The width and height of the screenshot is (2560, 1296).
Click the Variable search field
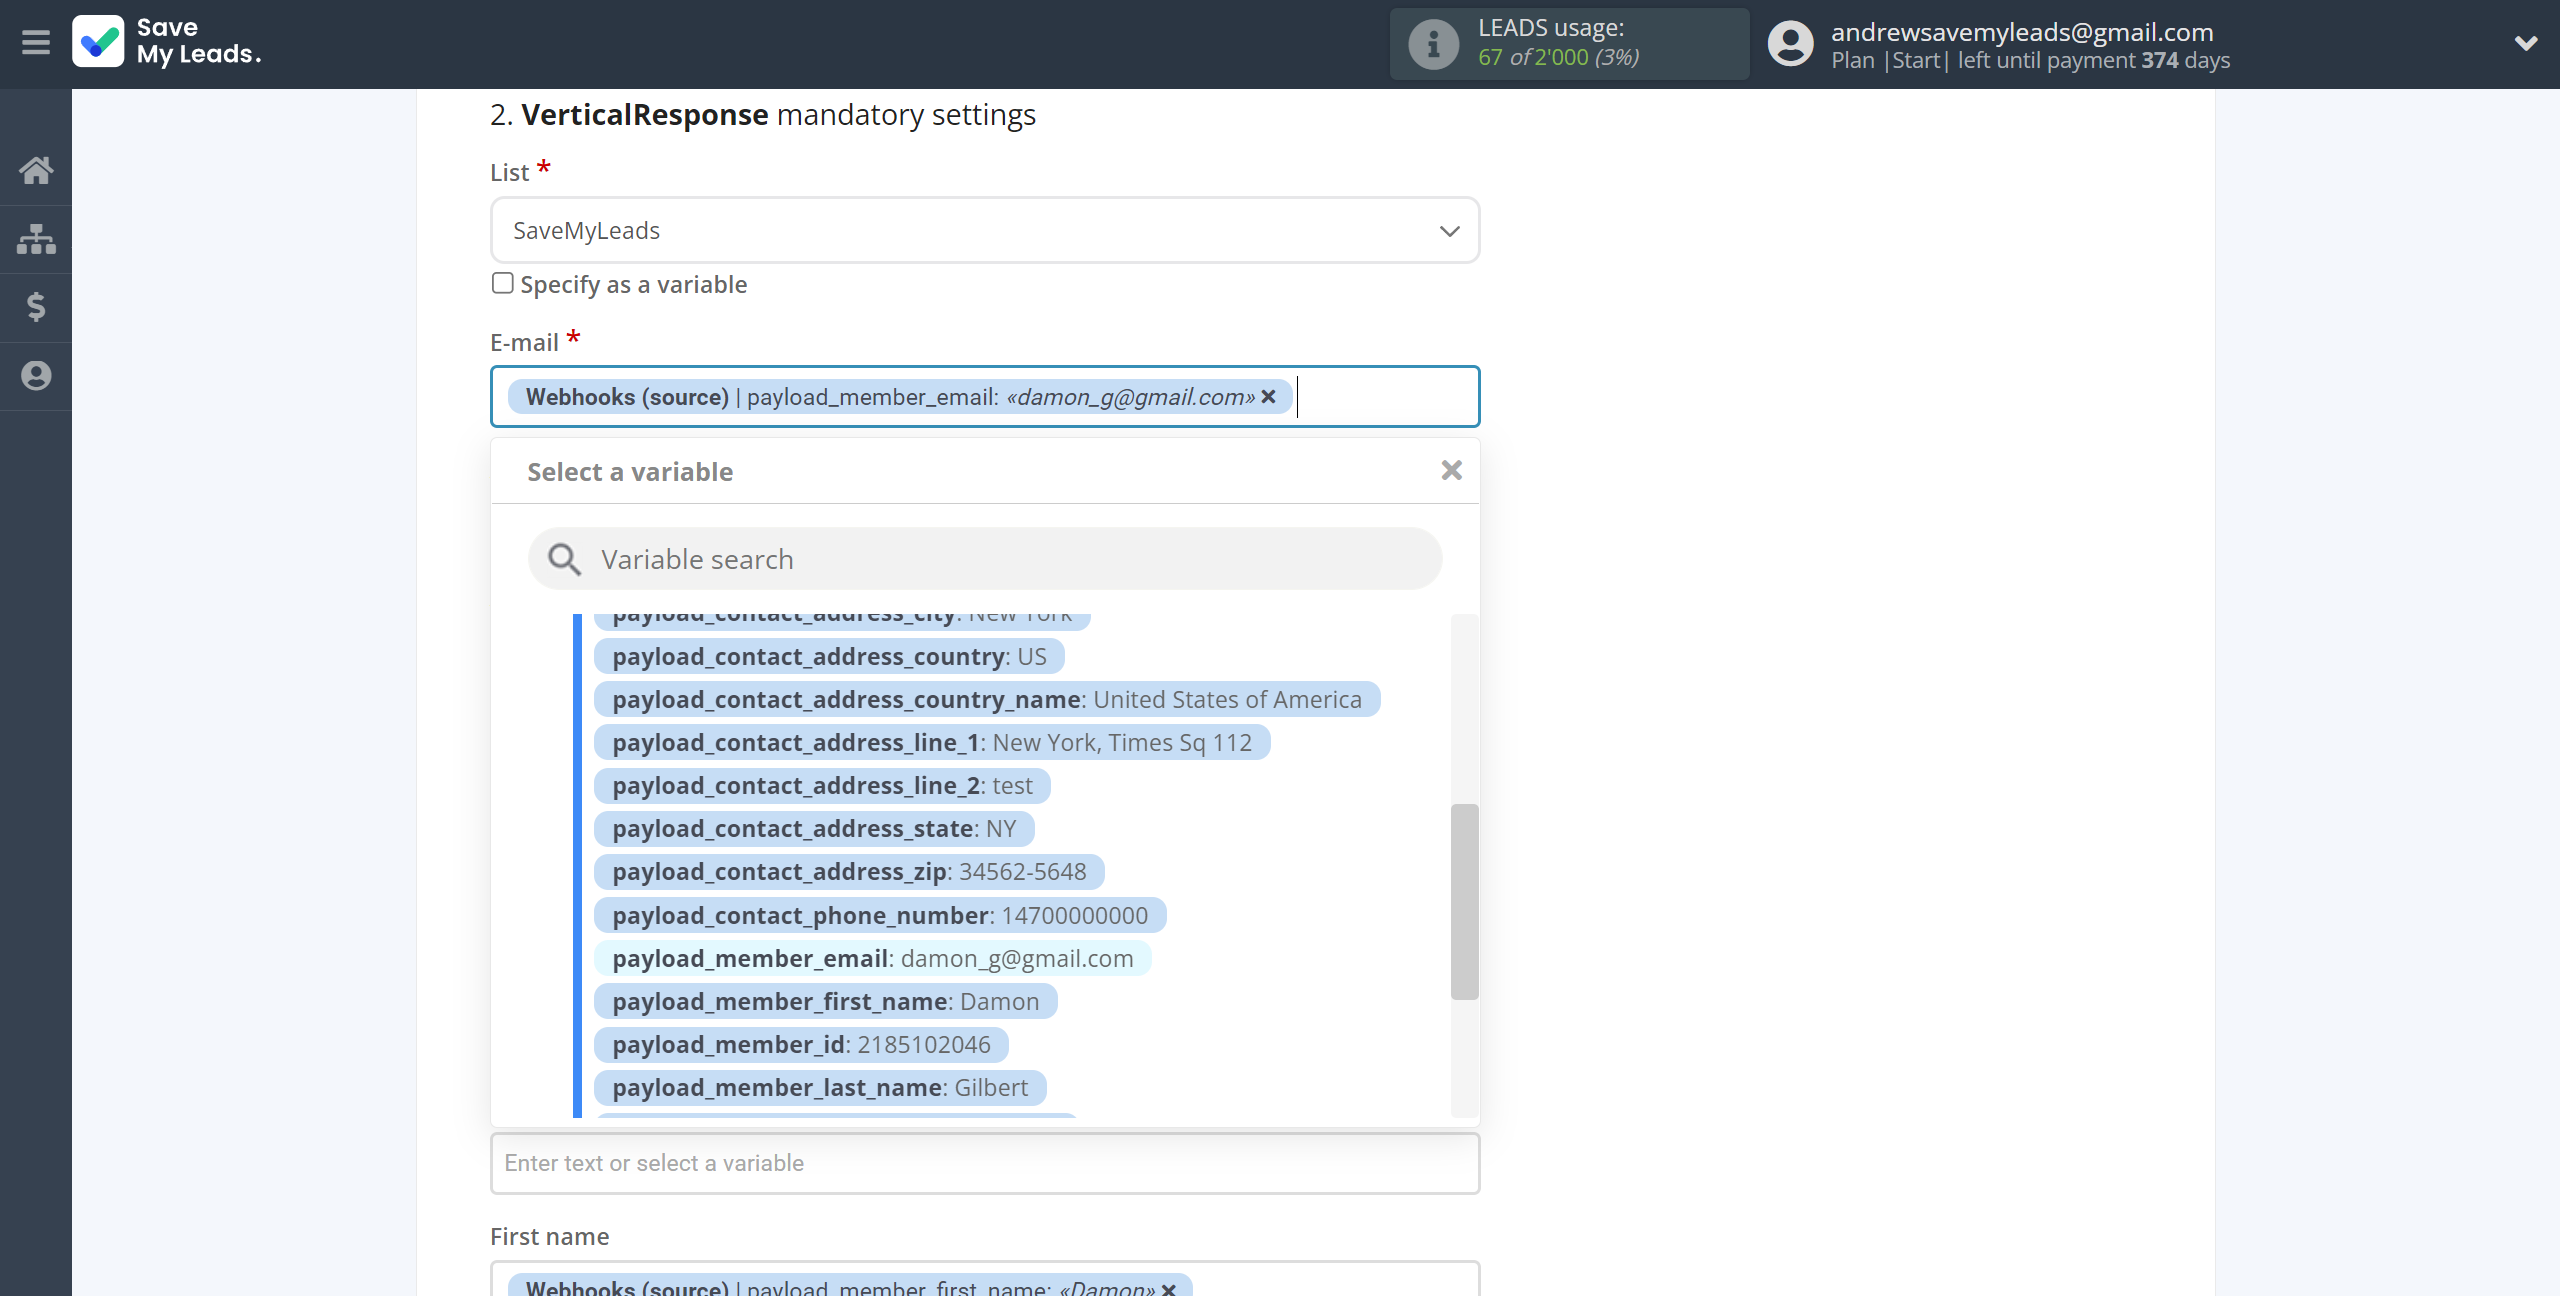pos(985,559)
